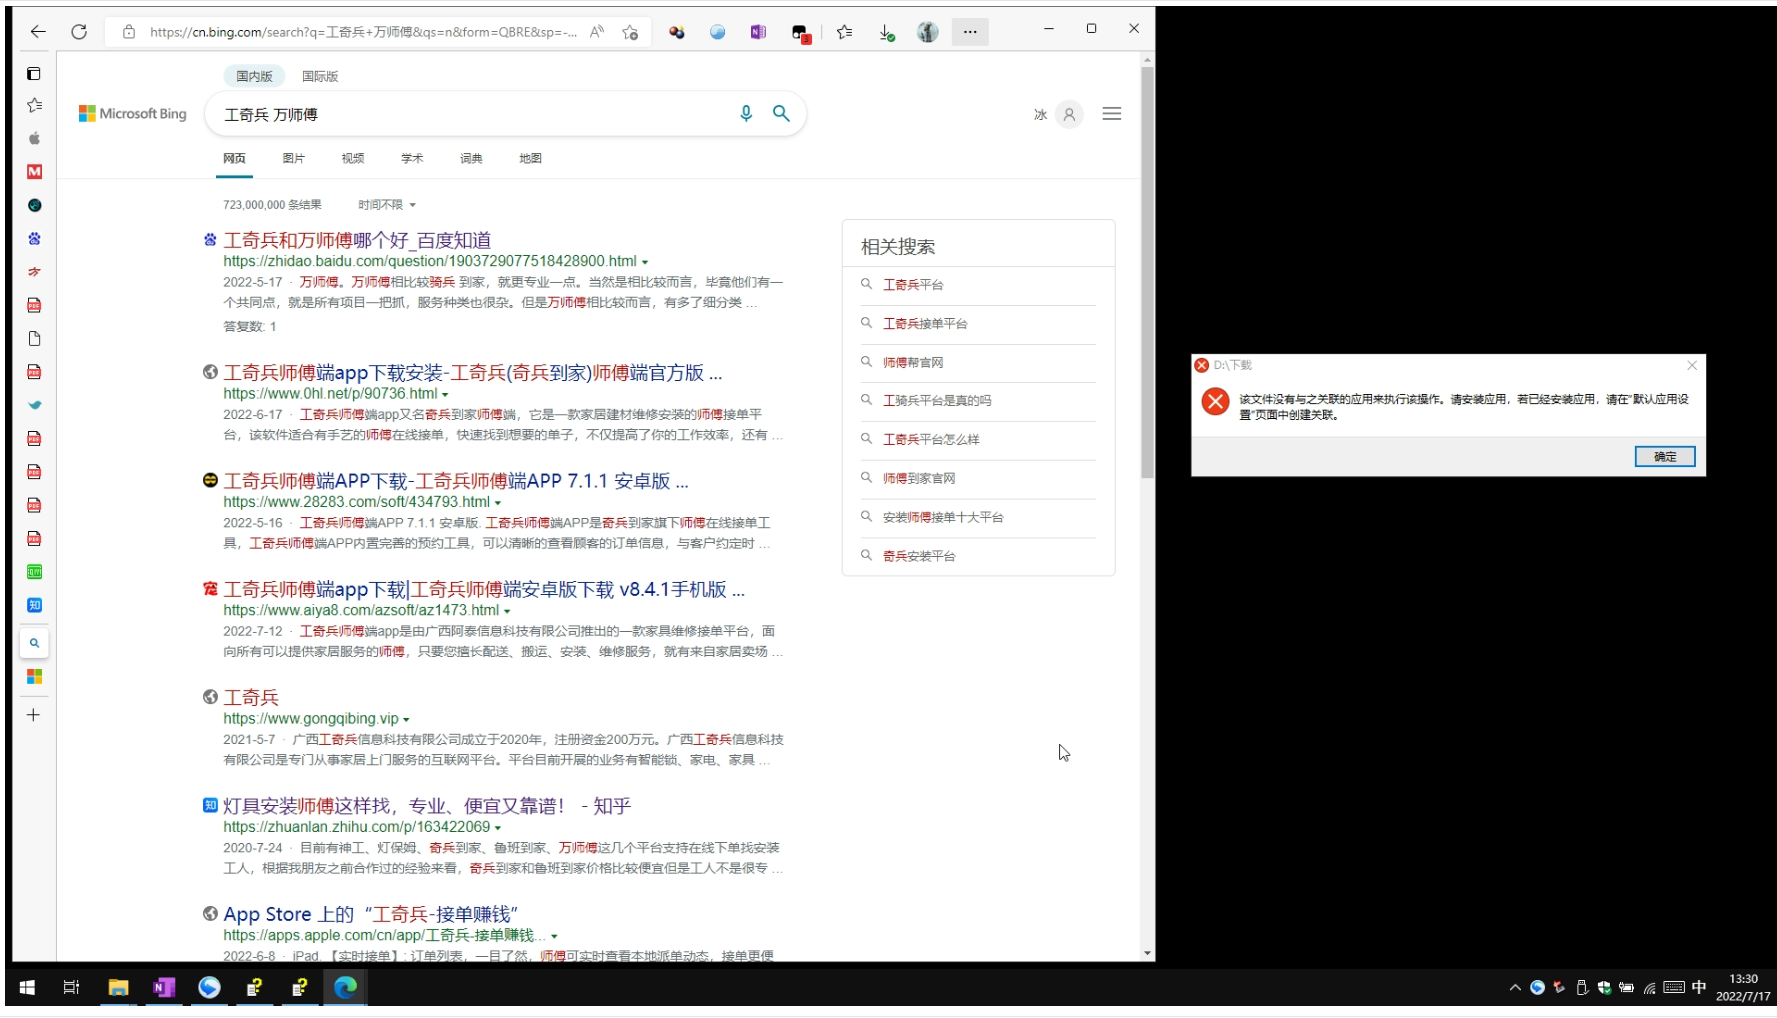Open a new tab with the plus icon

pyautogui.click(x=33, y=715)
